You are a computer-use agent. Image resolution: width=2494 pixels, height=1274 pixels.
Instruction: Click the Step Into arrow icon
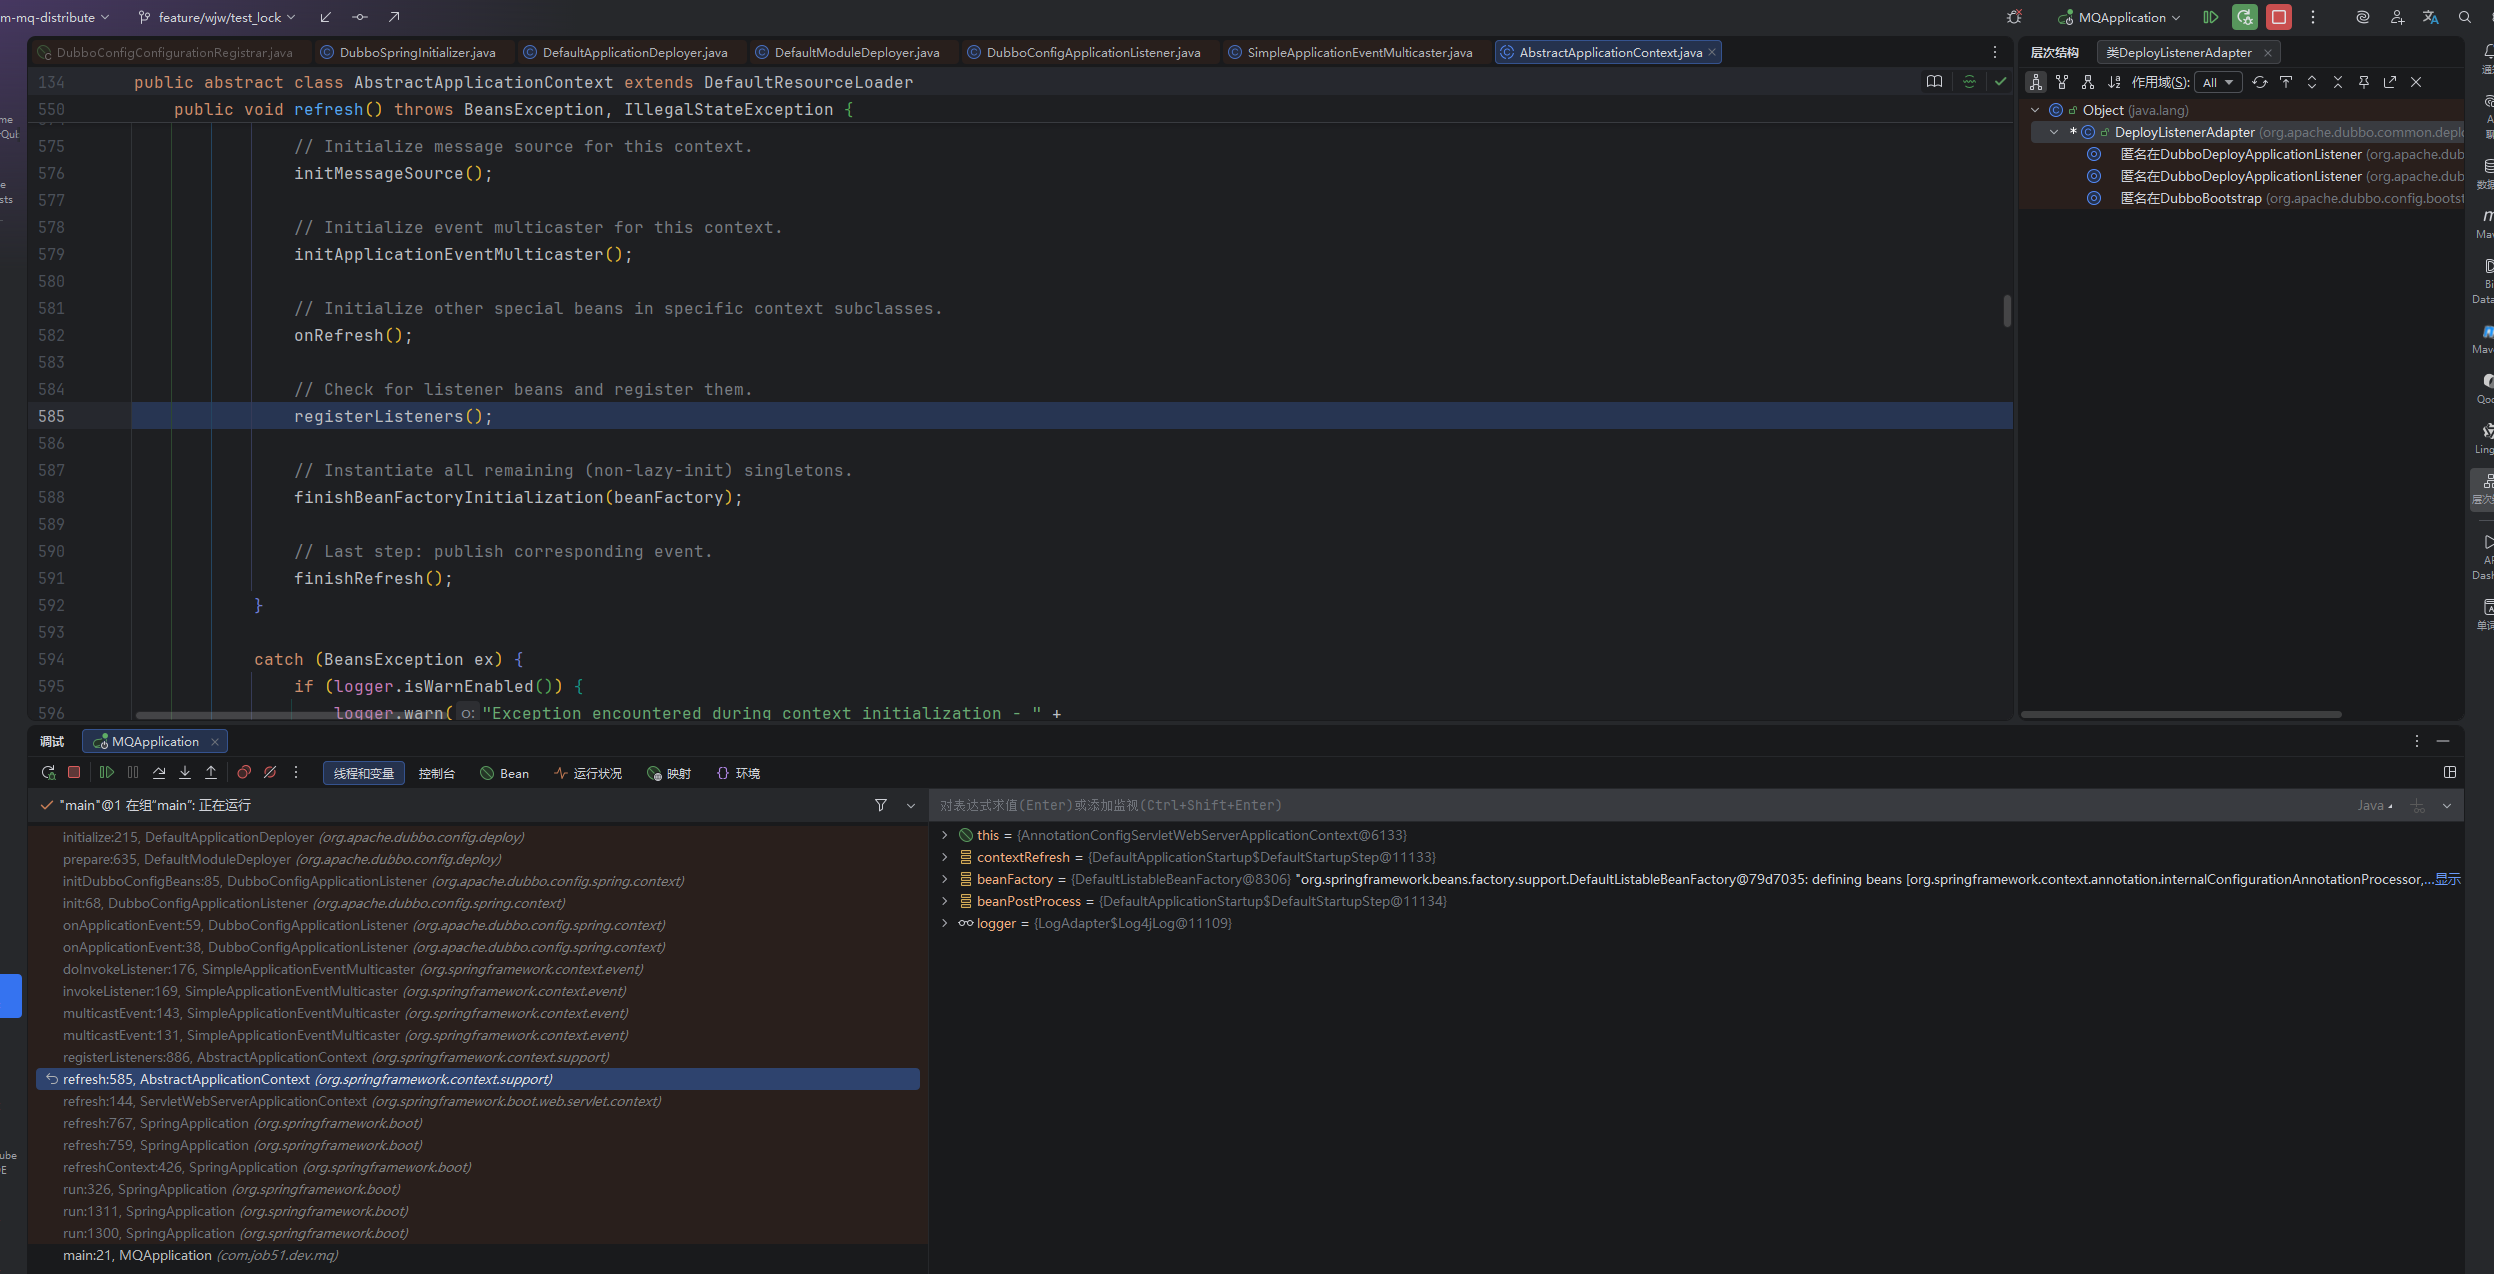185,773
